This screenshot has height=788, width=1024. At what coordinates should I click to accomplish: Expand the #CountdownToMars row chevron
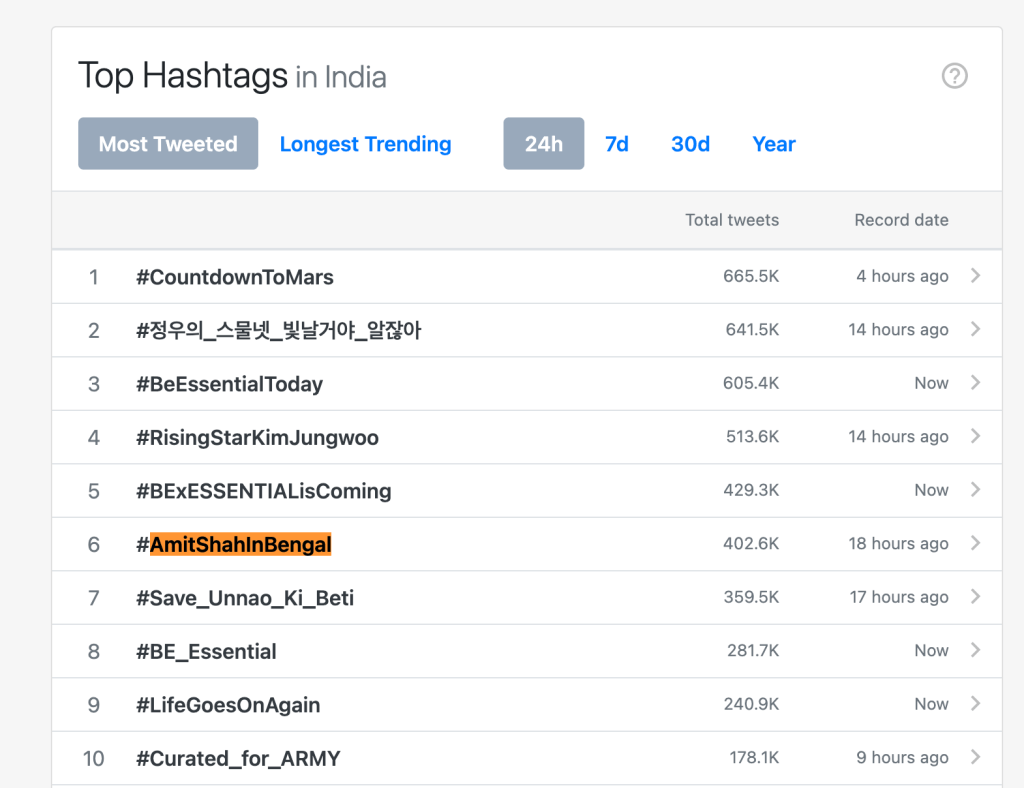(975, 276)
